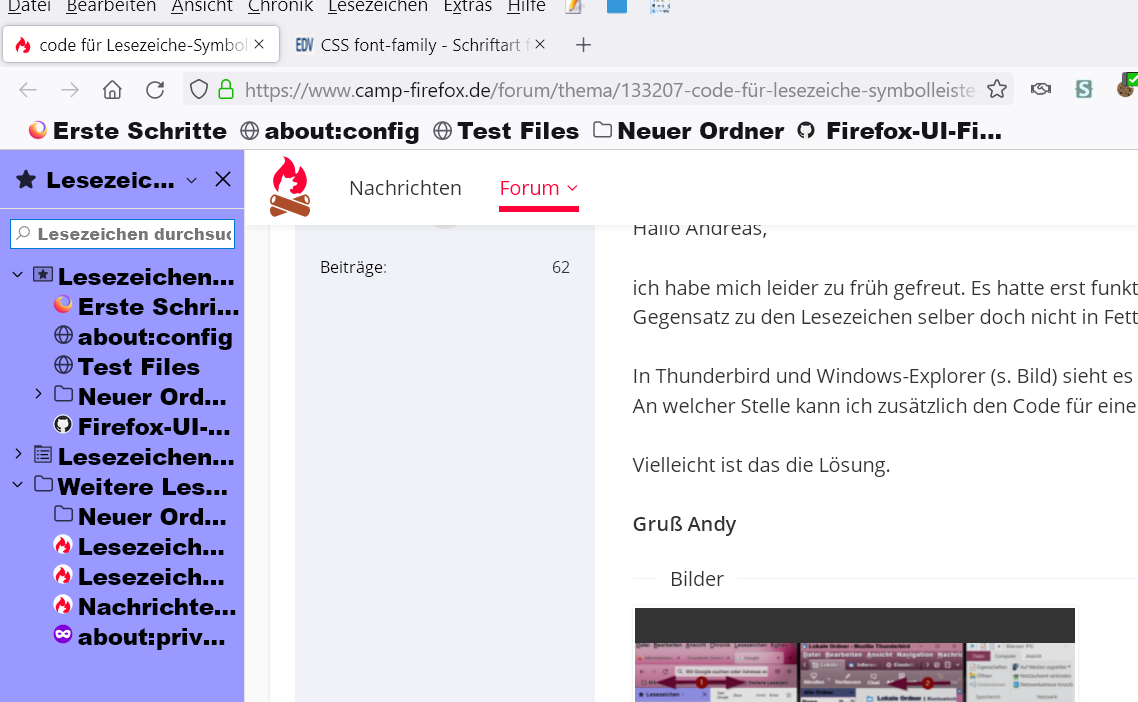Screen dimensions: 1138x702
Task: Close the CSS font-family tab
Action: pos(540,44)
